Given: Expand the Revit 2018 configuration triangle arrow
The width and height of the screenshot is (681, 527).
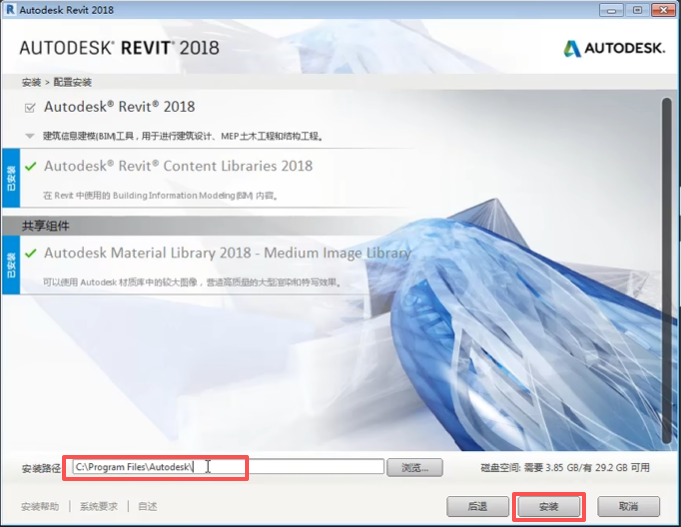Looking at the screenshot, I should (x=30, y=135).
